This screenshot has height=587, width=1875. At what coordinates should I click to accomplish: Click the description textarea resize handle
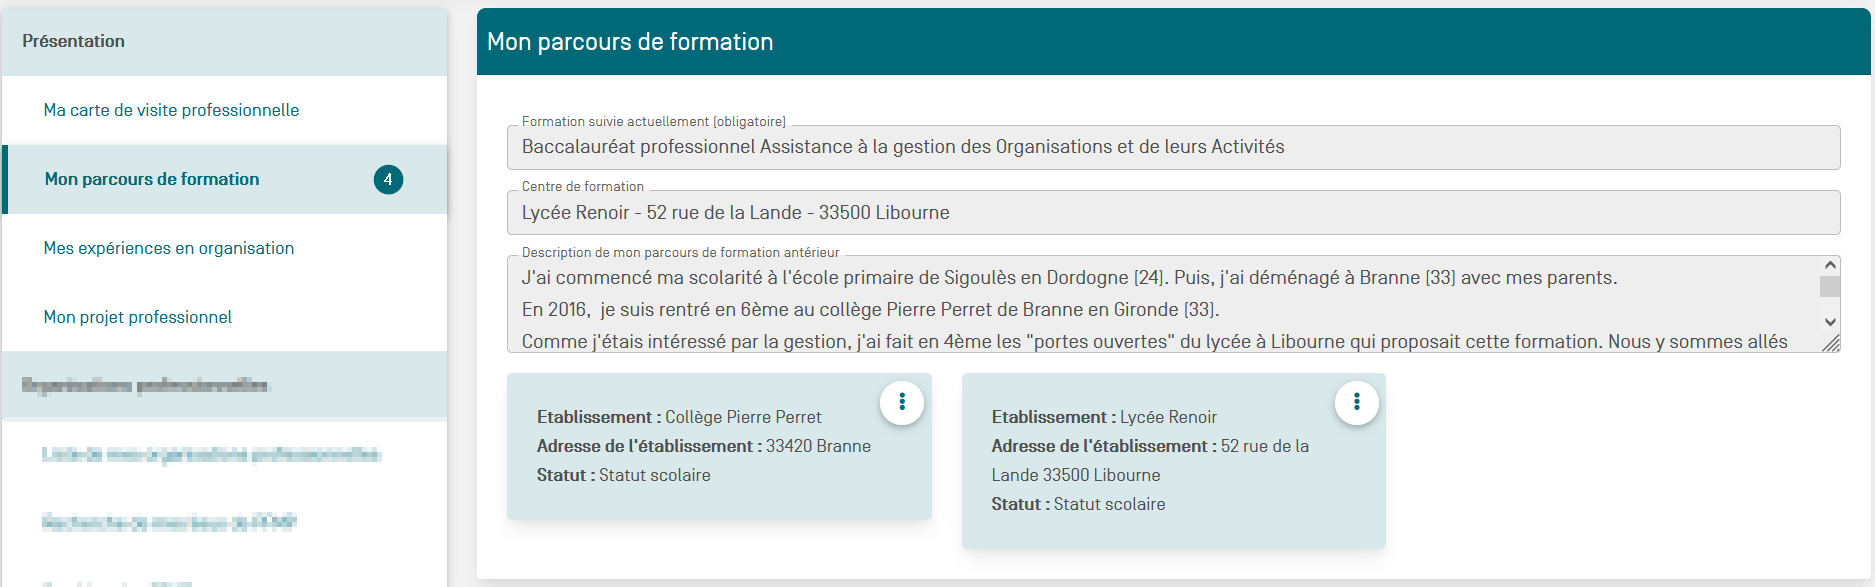coord(1831,344)
